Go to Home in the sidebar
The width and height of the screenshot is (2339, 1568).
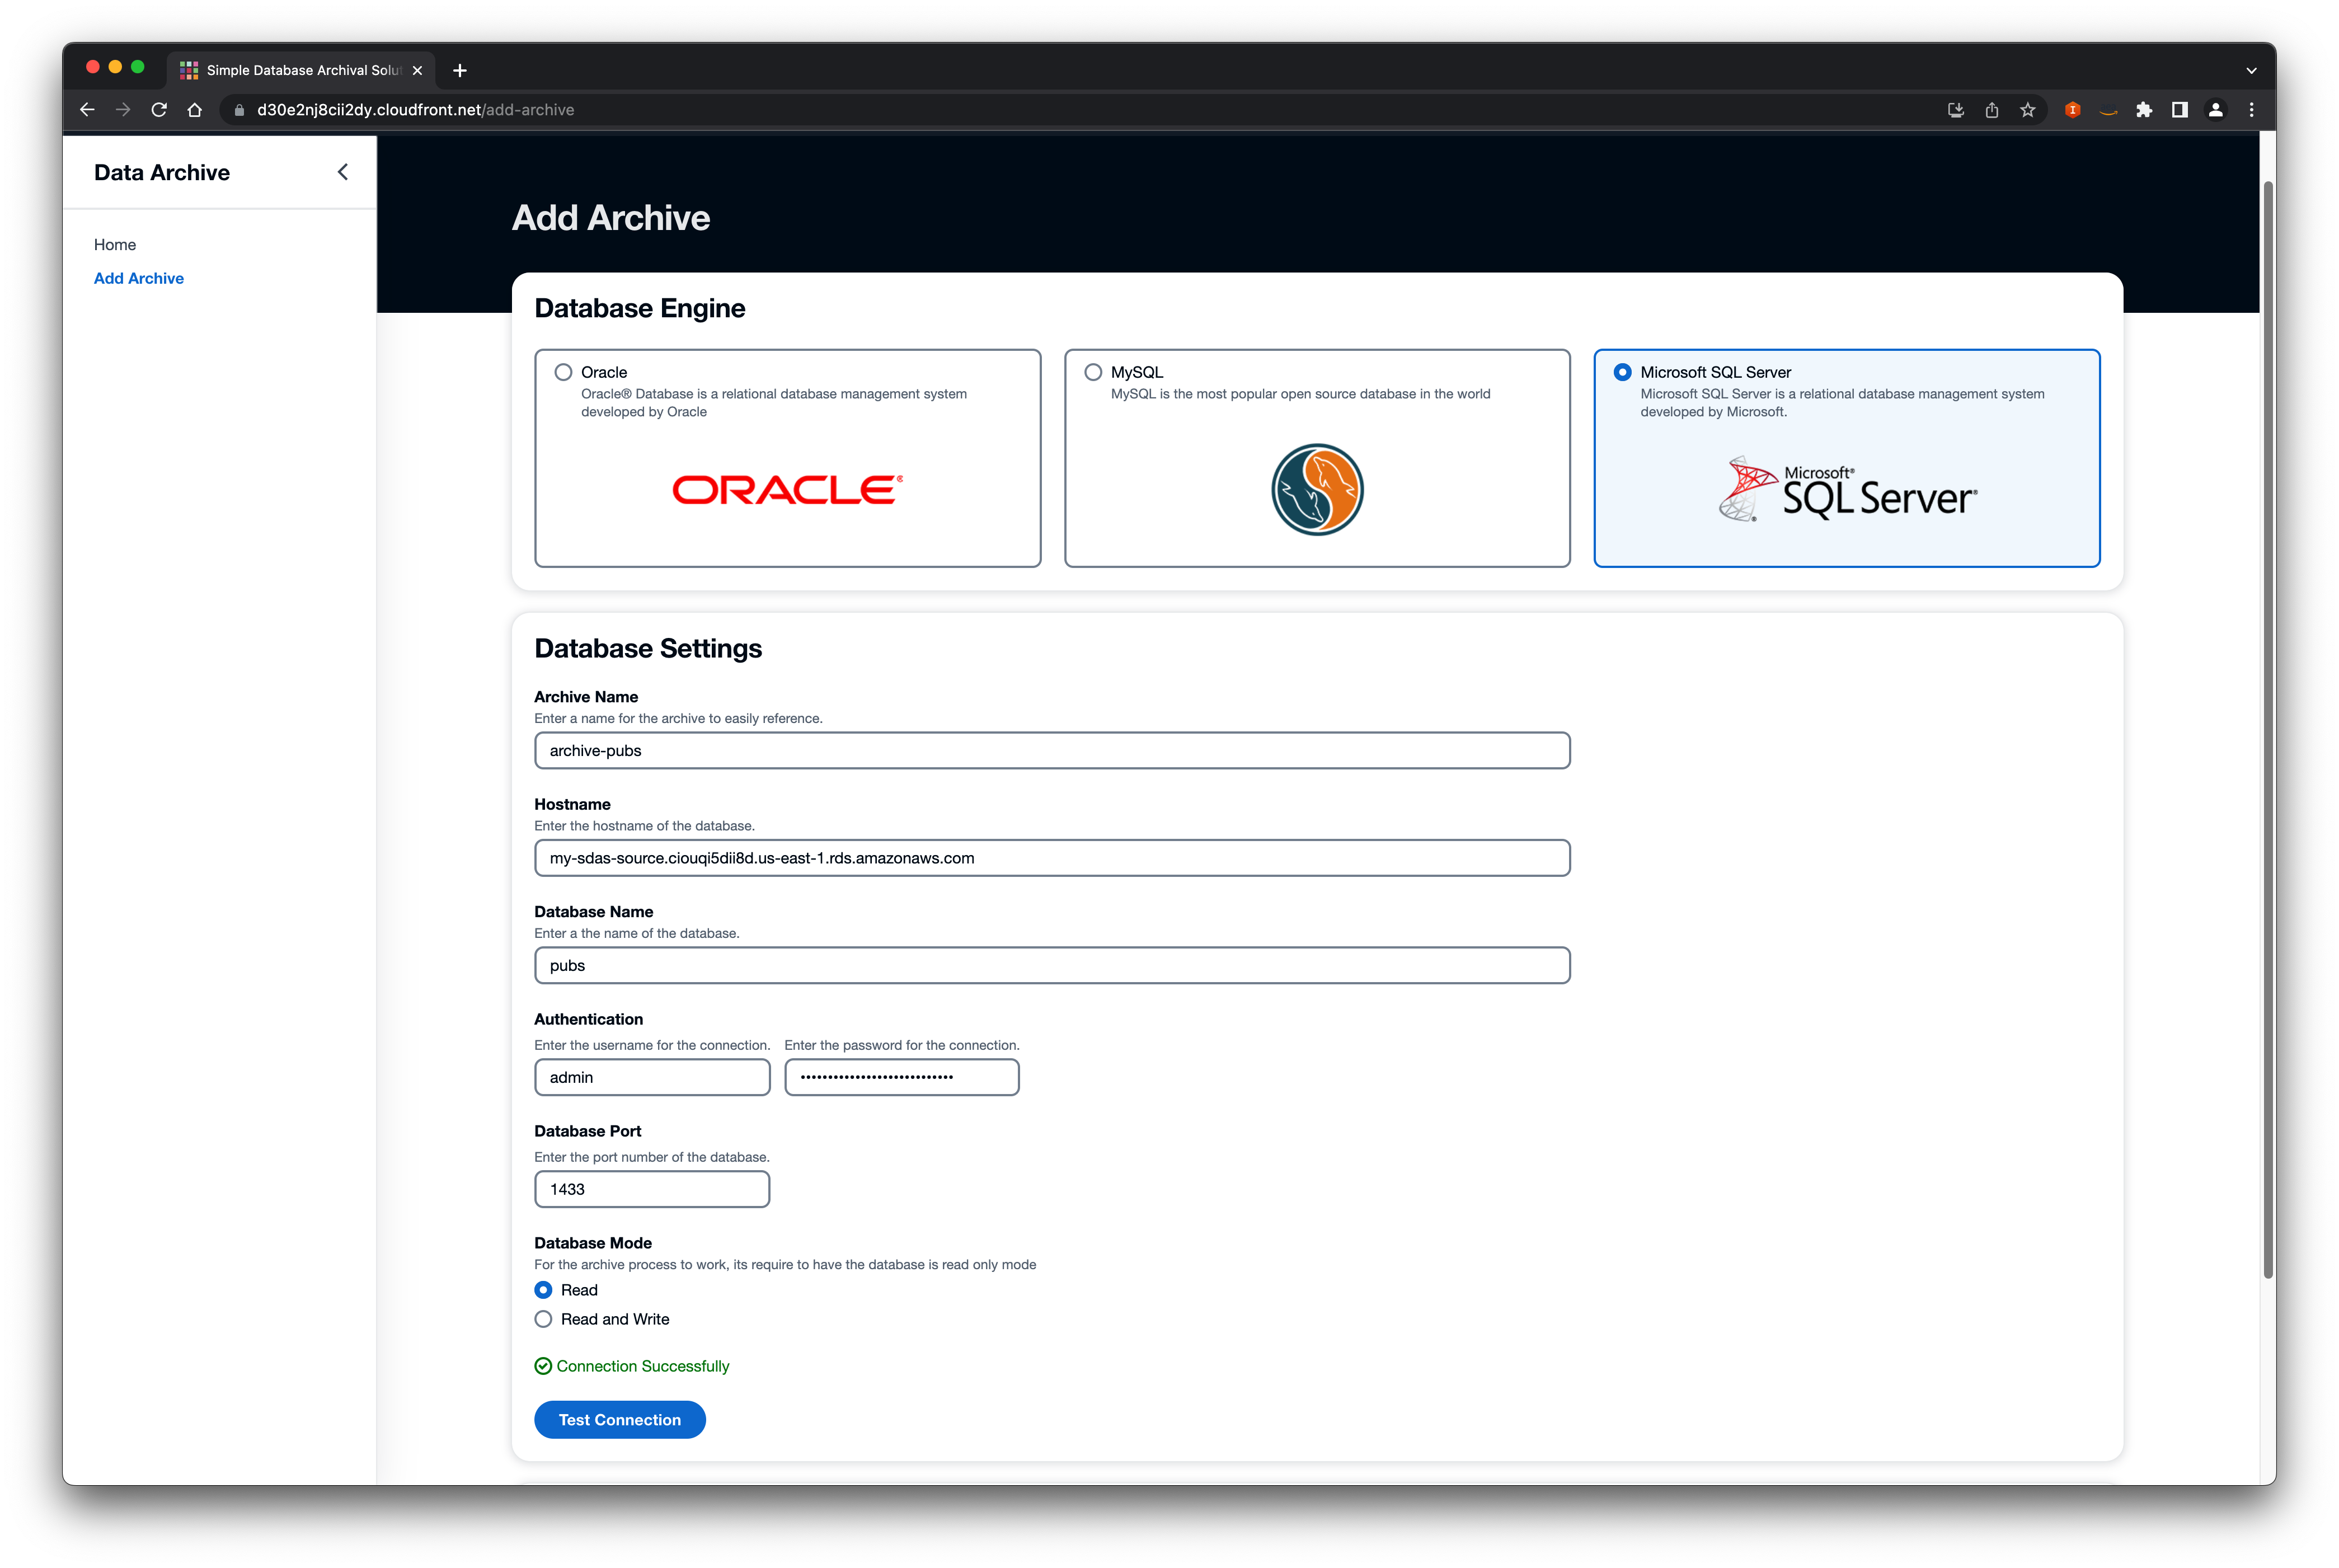[x=115, y=245]
